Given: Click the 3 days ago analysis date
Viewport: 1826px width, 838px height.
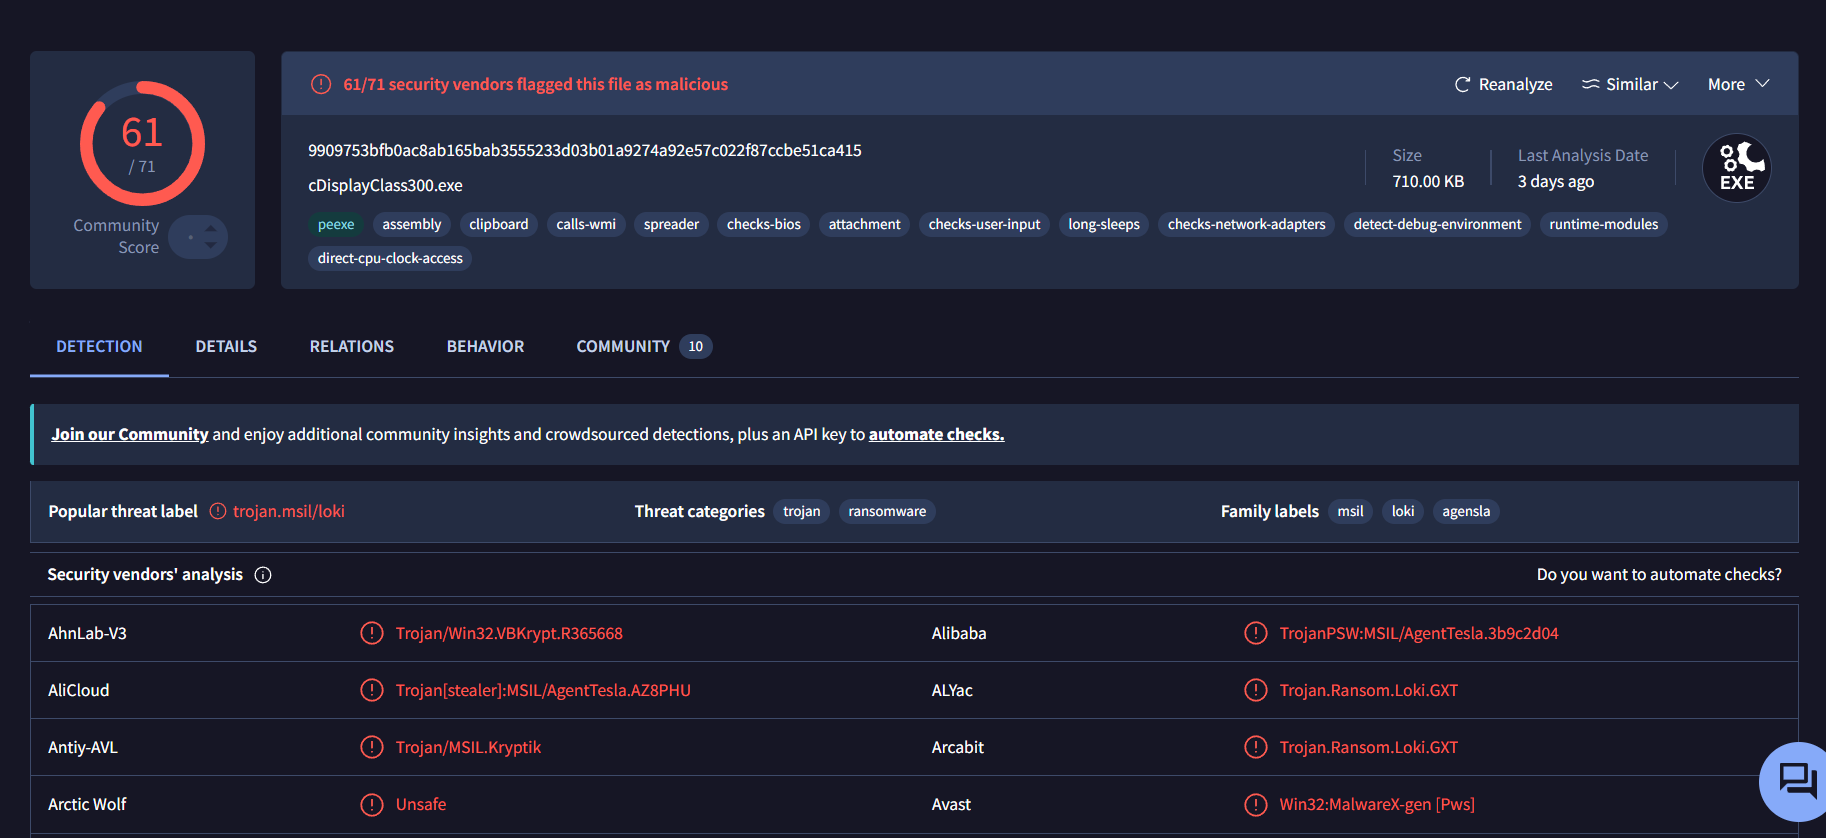Looking at the screenshot, I should [1556, 181].
